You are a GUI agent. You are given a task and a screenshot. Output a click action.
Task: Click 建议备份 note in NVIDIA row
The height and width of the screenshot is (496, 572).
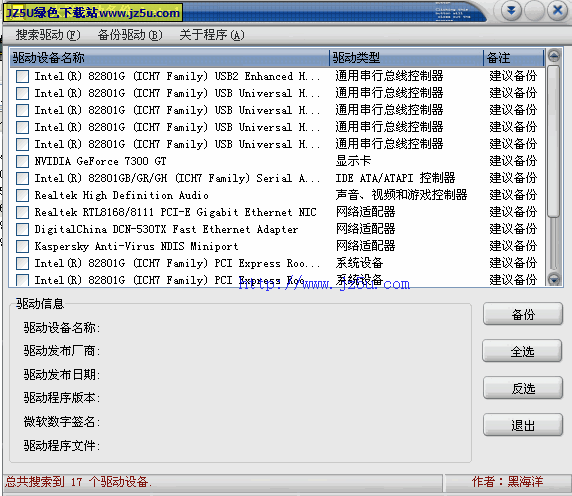point(513,161)
